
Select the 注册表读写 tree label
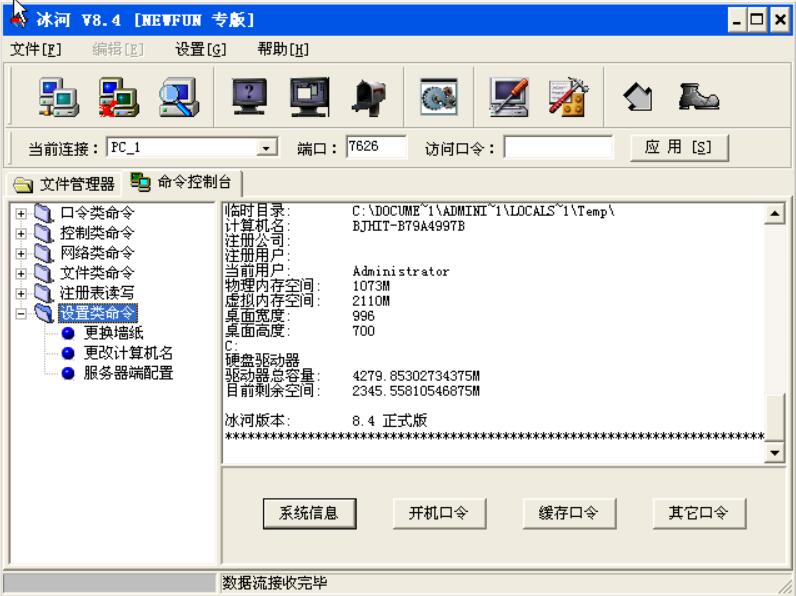coord(97,293)
